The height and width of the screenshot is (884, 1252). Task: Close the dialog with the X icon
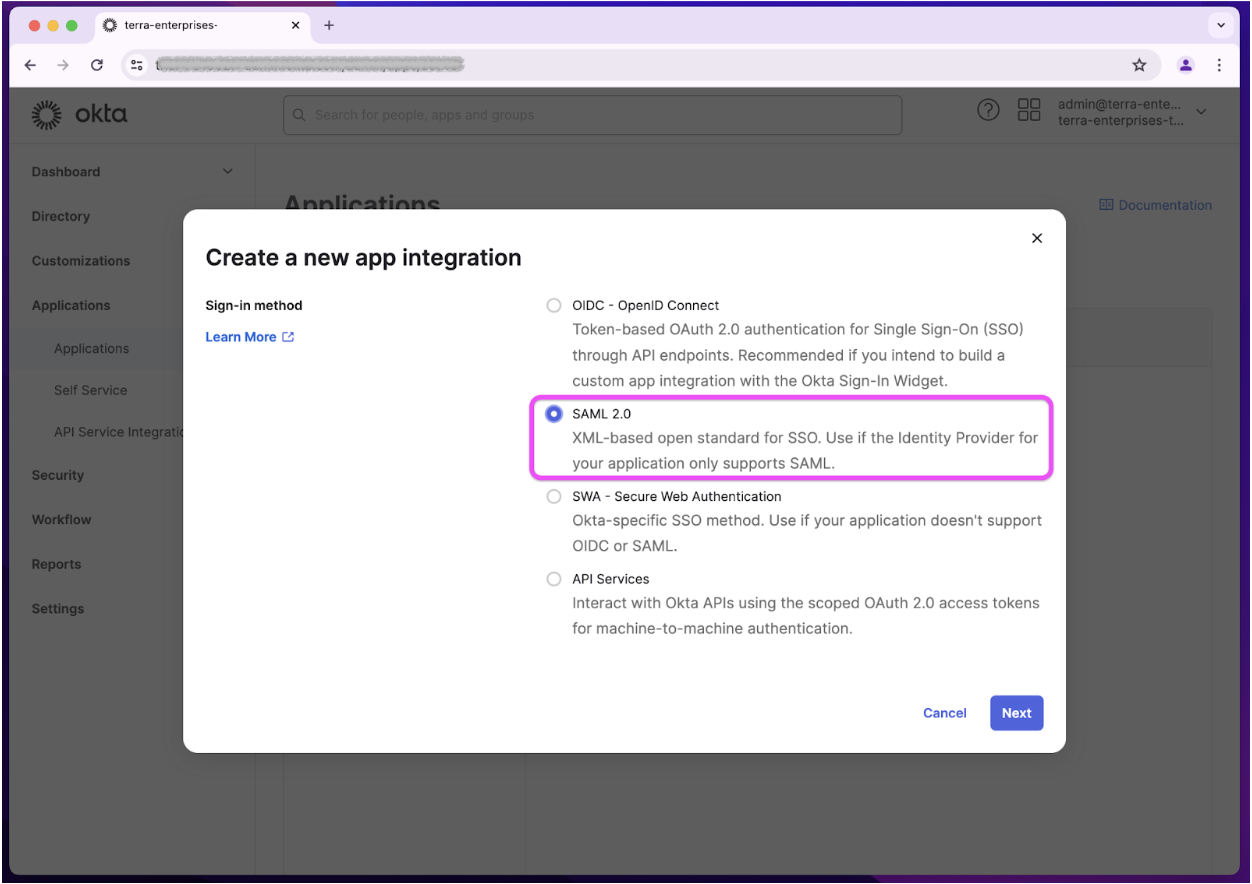[x=1037, y=238]
